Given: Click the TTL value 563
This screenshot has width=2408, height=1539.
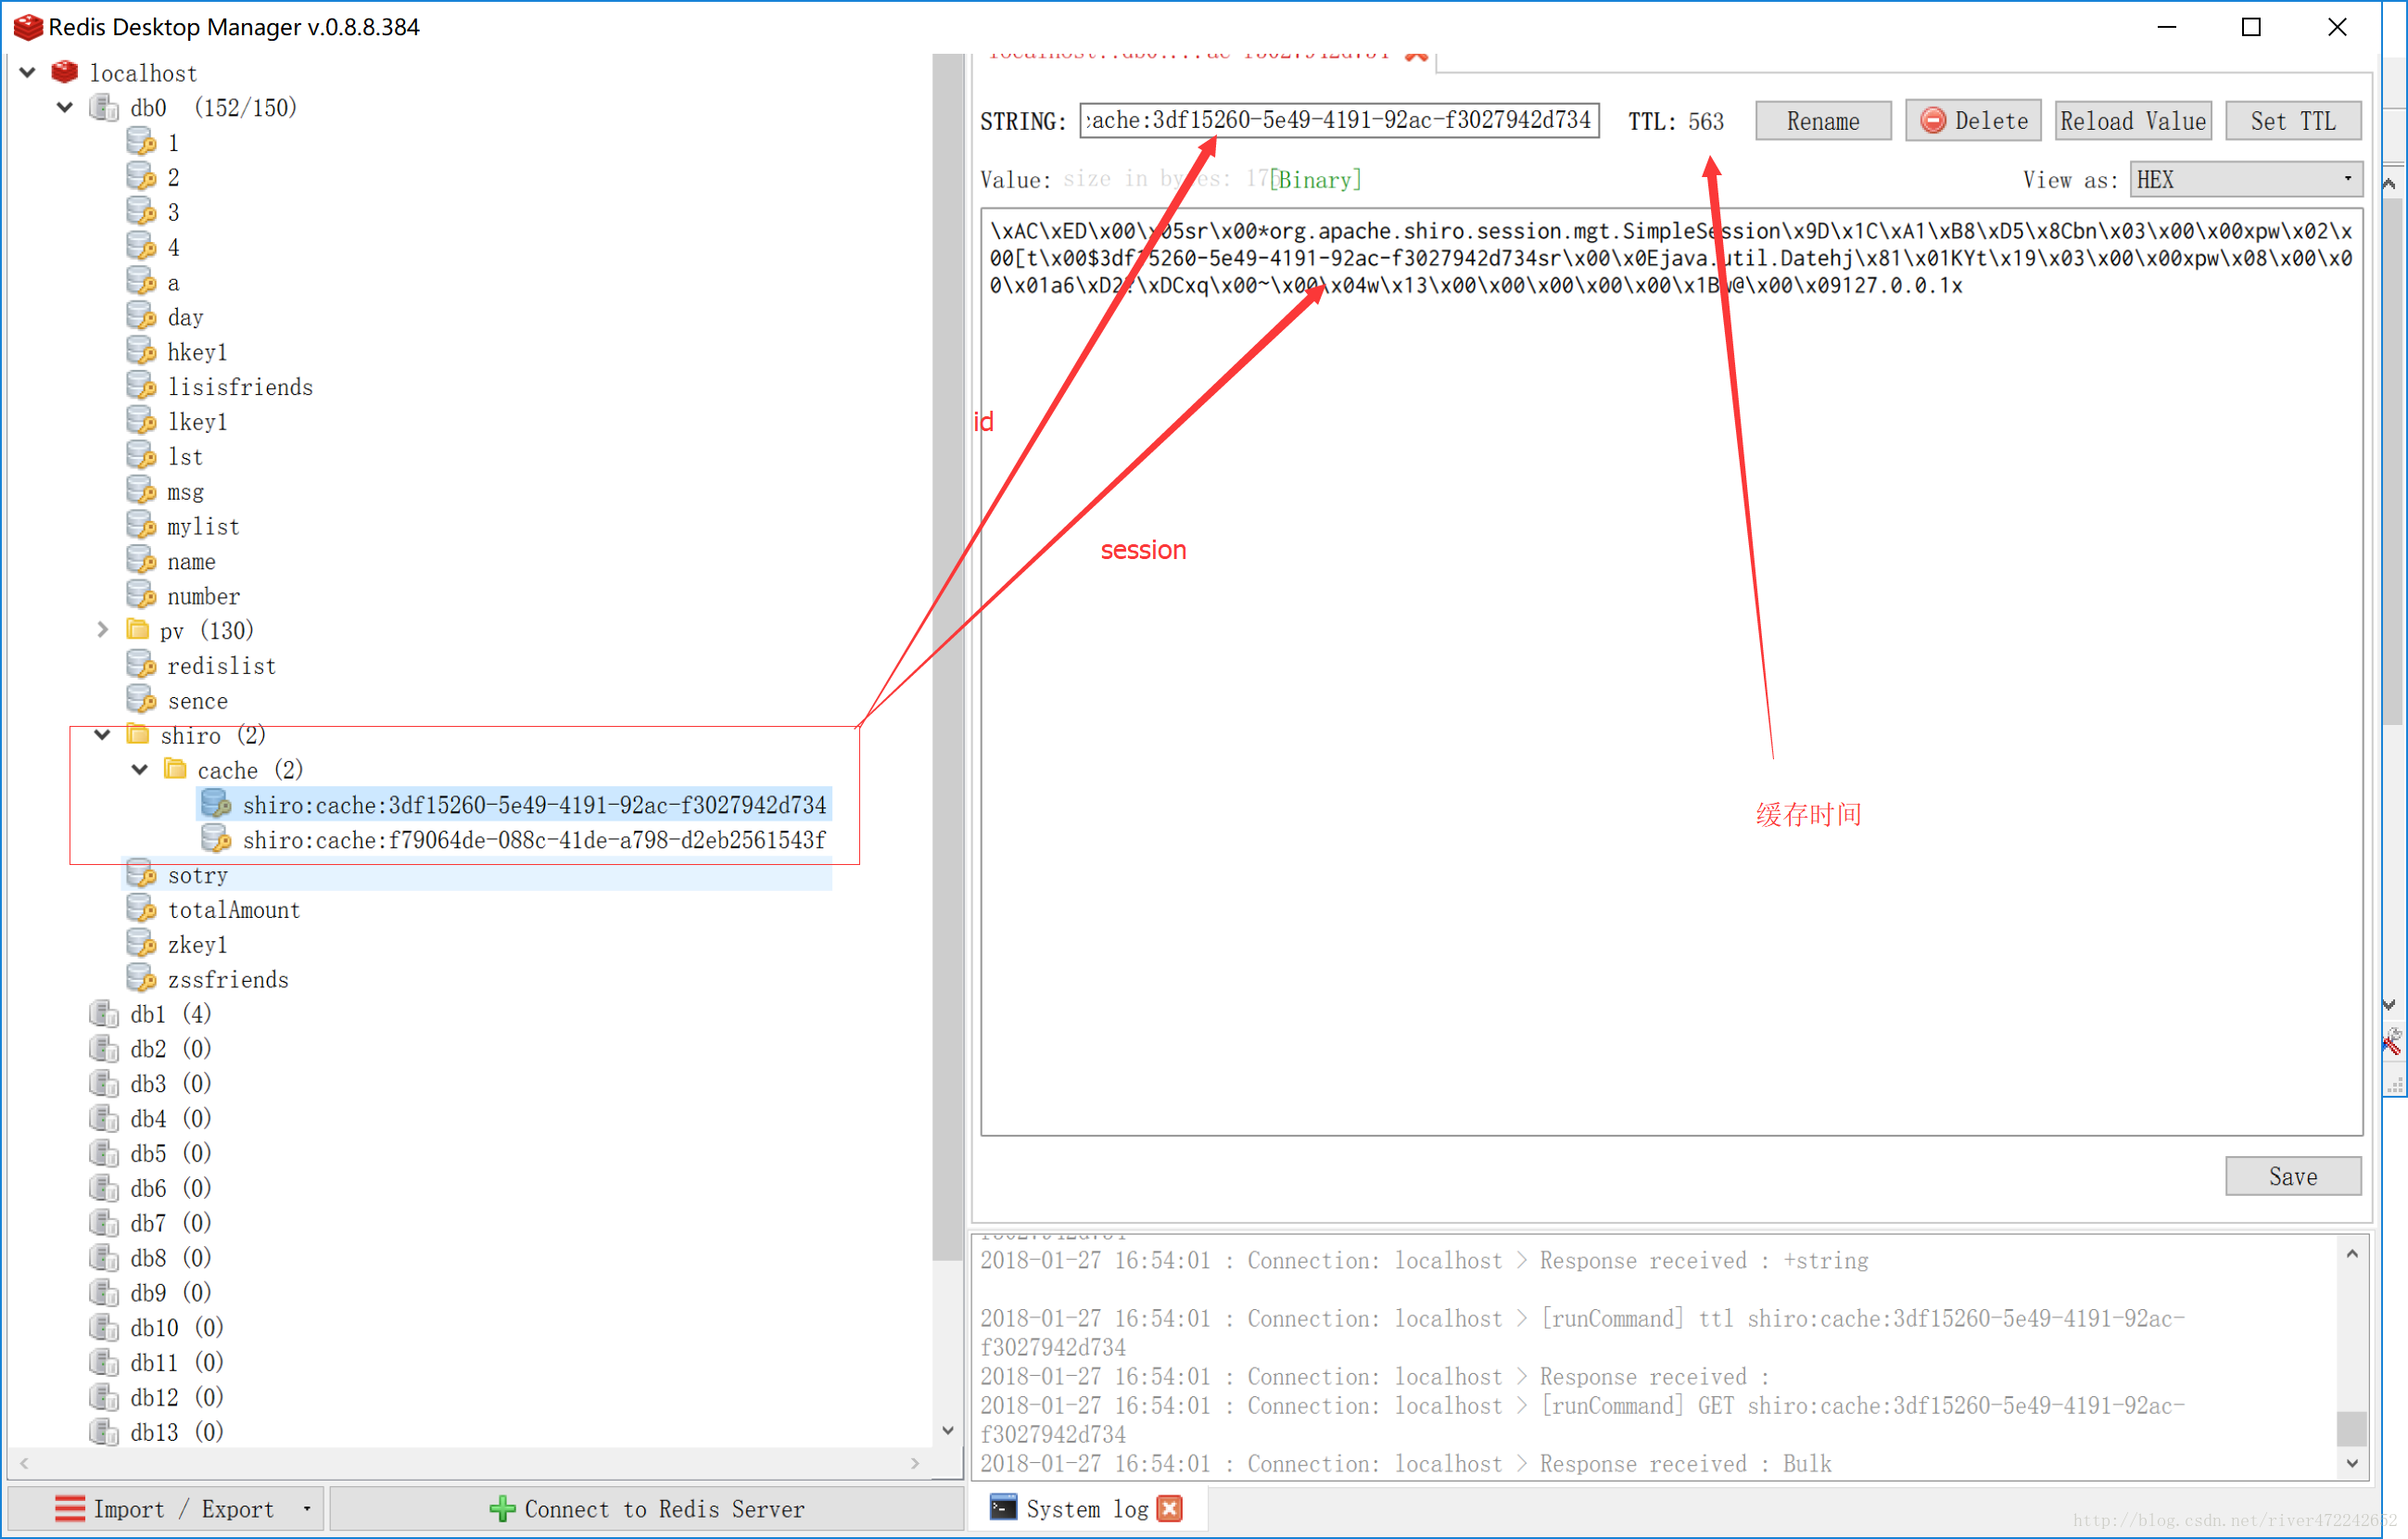Looking at the screenshot, I should (x=1706, y=121).
